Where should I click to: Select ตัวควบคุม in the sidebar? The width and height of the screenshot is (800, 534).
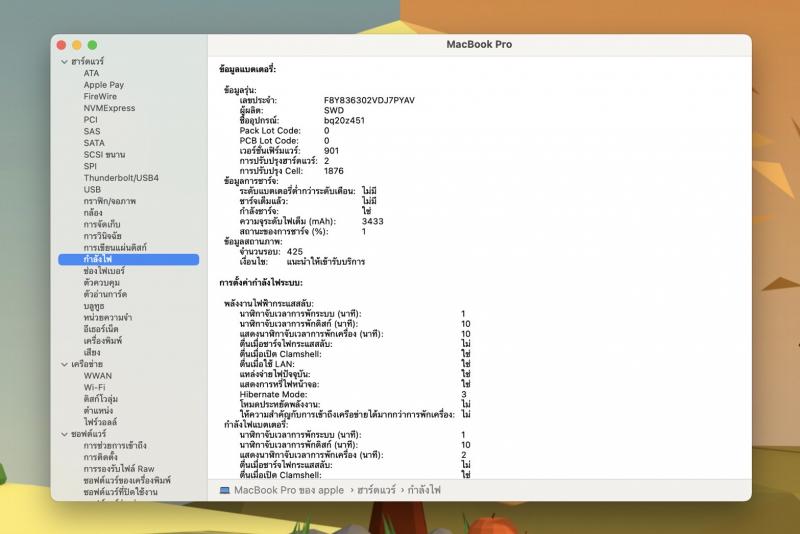(x=102, y=283)
